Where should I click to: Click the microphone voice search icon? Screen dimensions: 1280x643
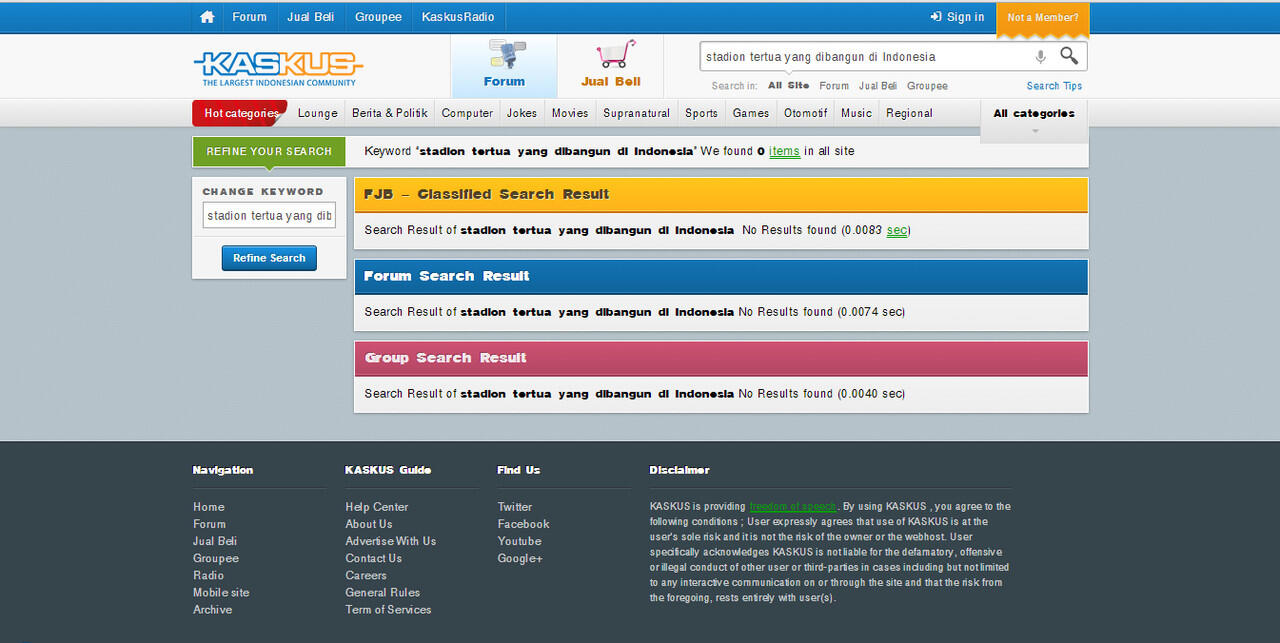1041,57
